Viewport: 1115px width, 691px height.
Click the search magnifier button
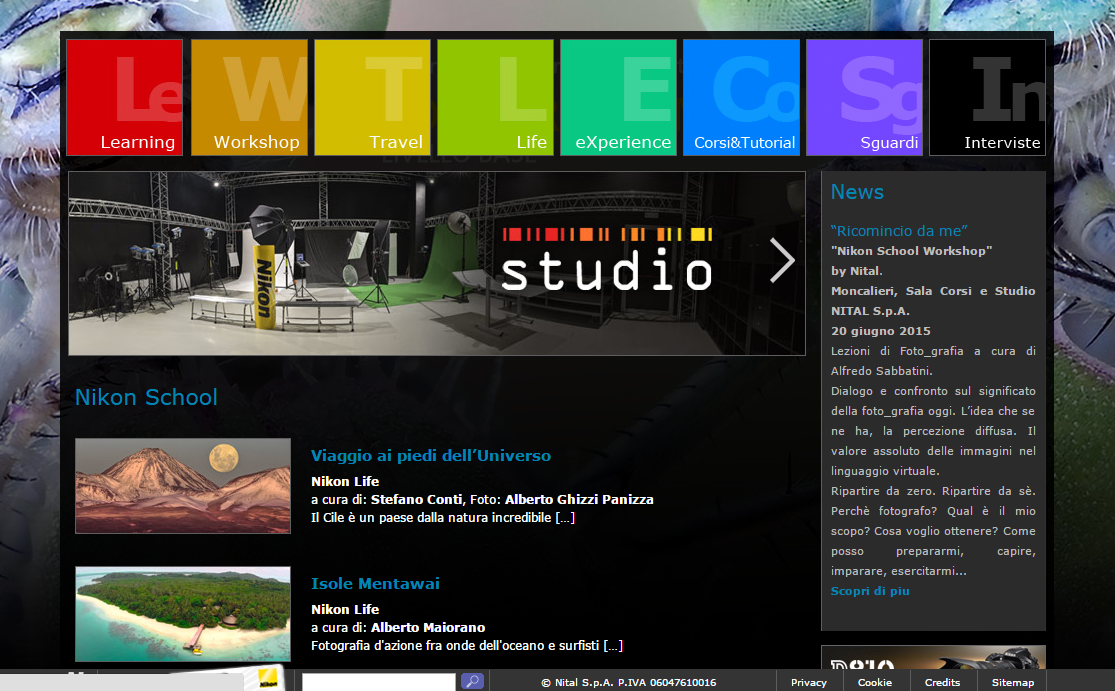472,681
